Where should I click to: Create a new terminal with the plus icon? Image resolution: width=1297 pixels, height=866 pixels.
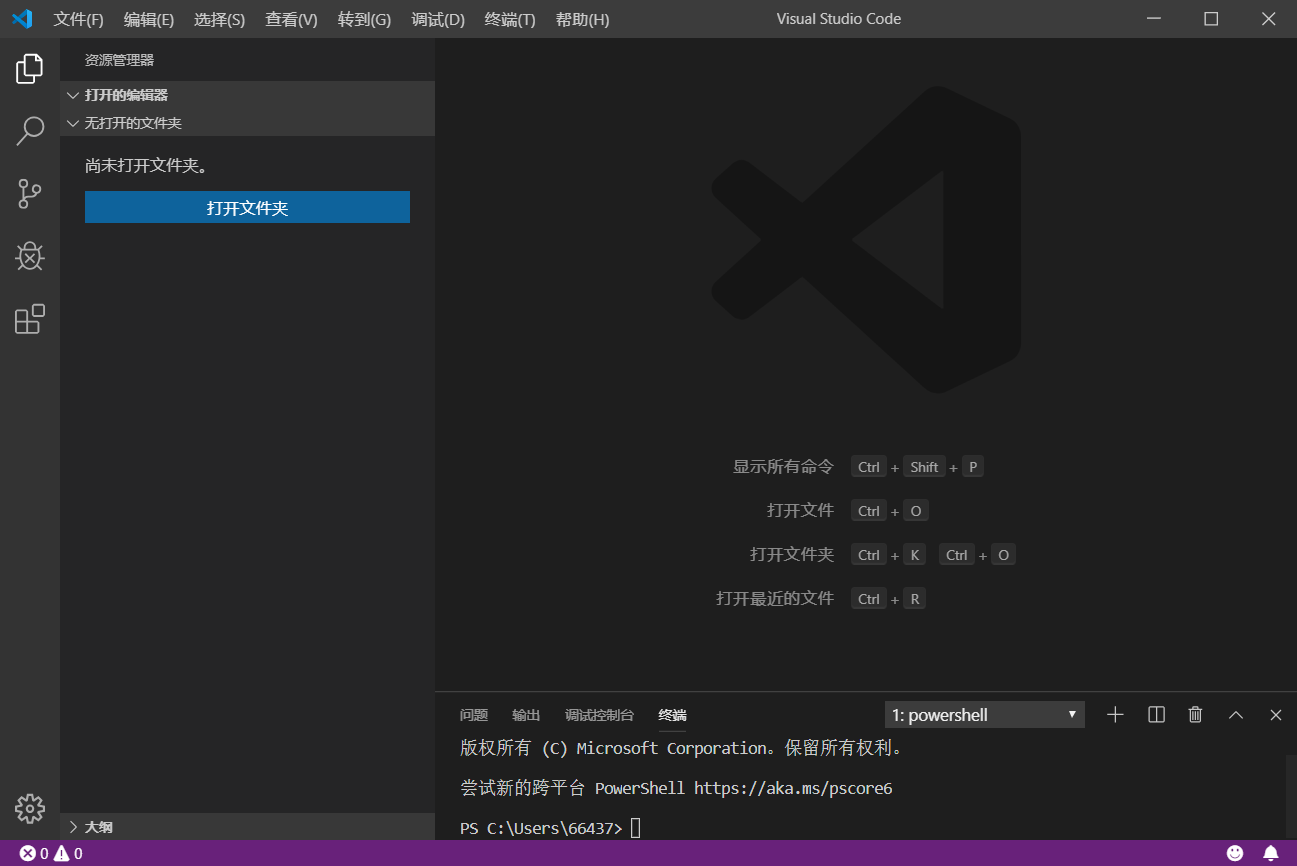pos(1114,714)
